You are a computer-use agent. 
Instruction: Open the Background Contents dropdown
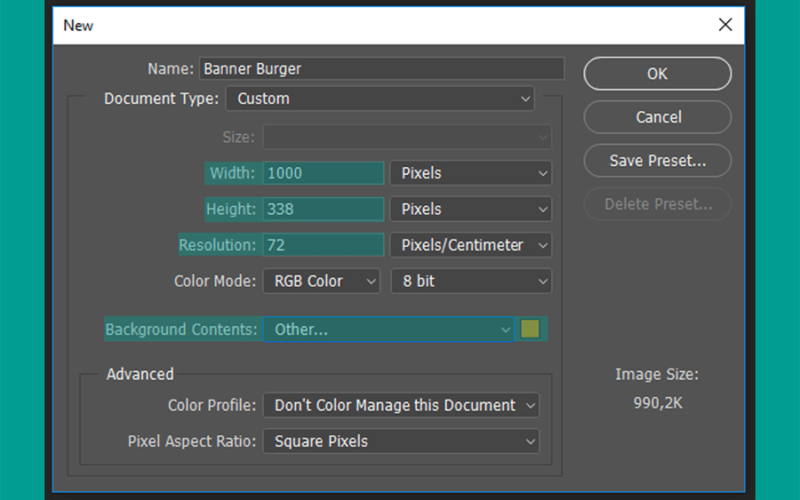pos(389,330)
